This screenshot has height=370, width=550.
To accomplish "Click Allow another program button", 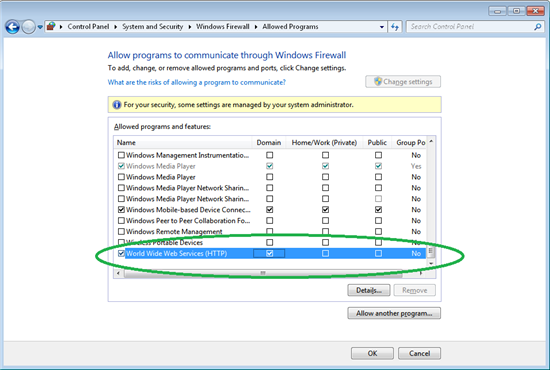I will [x=394, y=313].
